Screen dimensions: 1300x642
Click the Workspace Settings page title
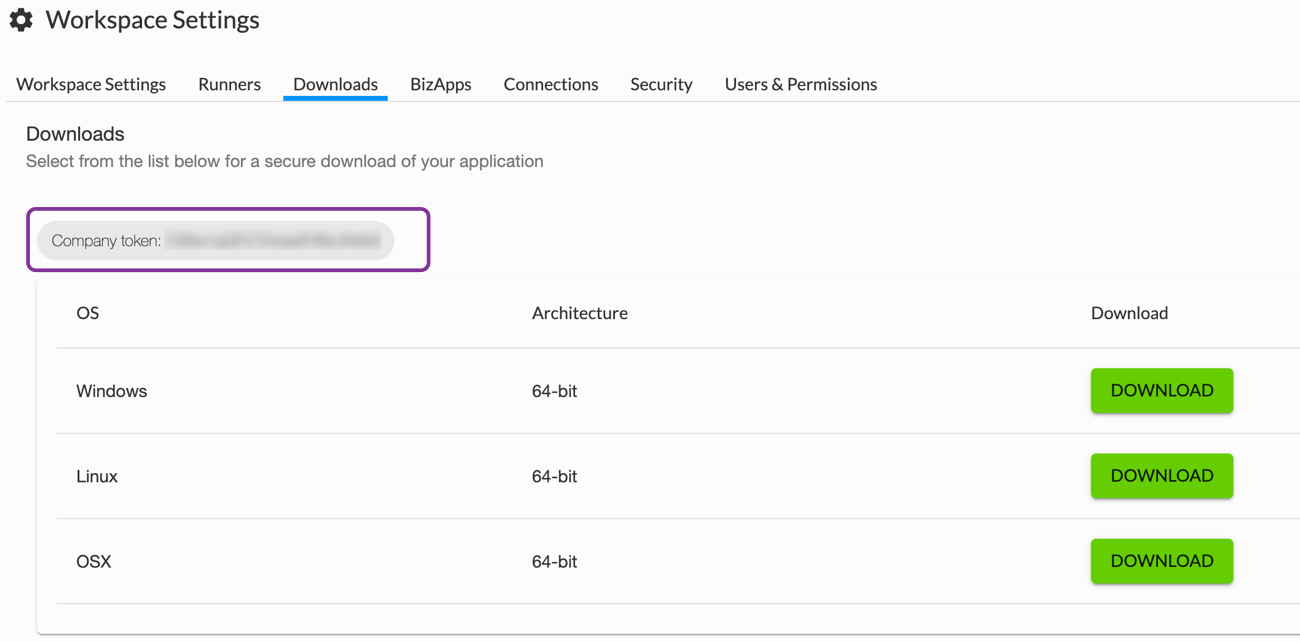point(153,20)
